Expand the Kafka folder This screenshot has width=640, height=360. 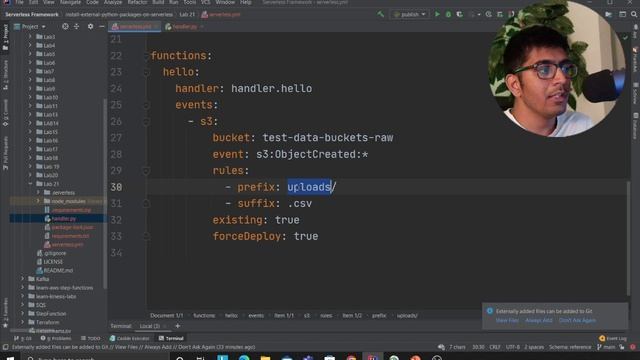coord(23,279)
